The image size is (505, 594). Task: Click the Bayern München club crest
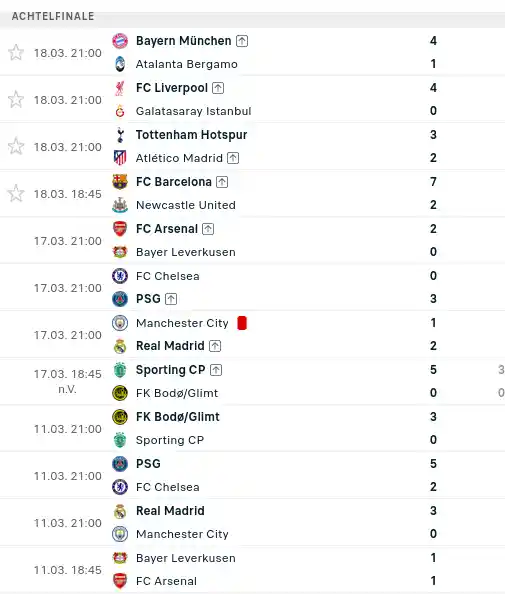[x=120, y=41]
